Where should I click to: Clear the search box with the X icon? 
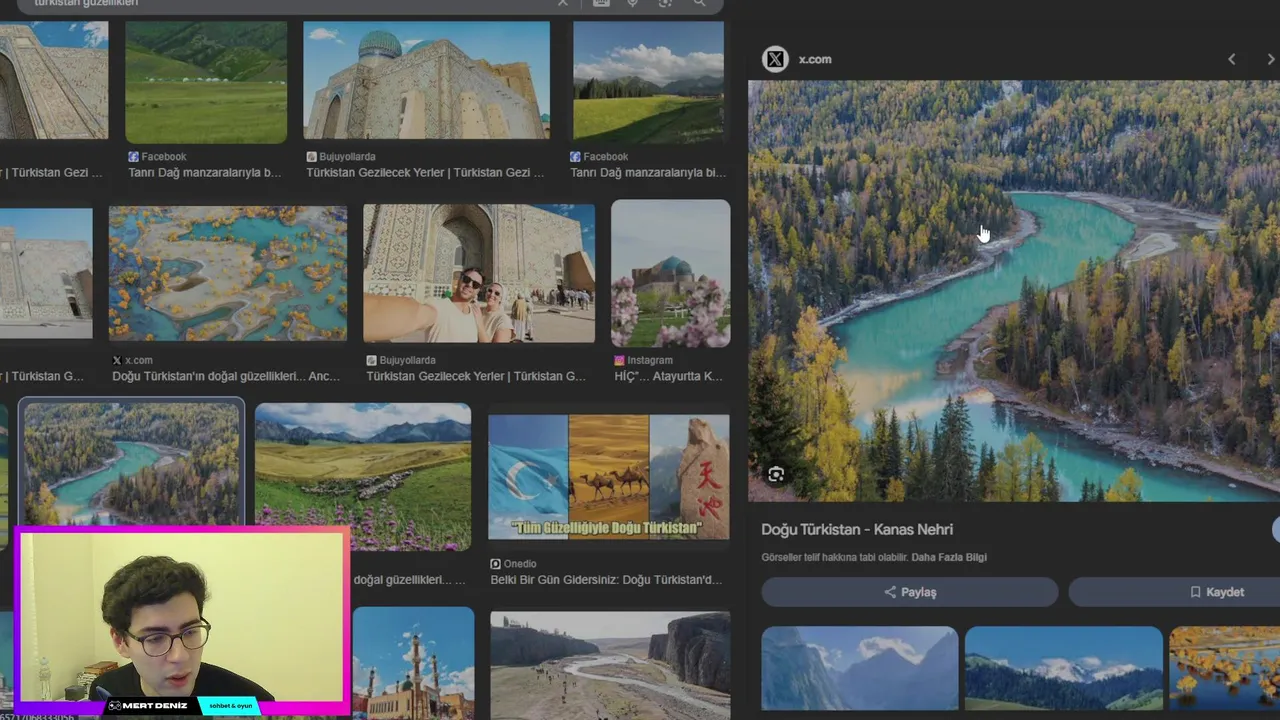pos(562,3)
